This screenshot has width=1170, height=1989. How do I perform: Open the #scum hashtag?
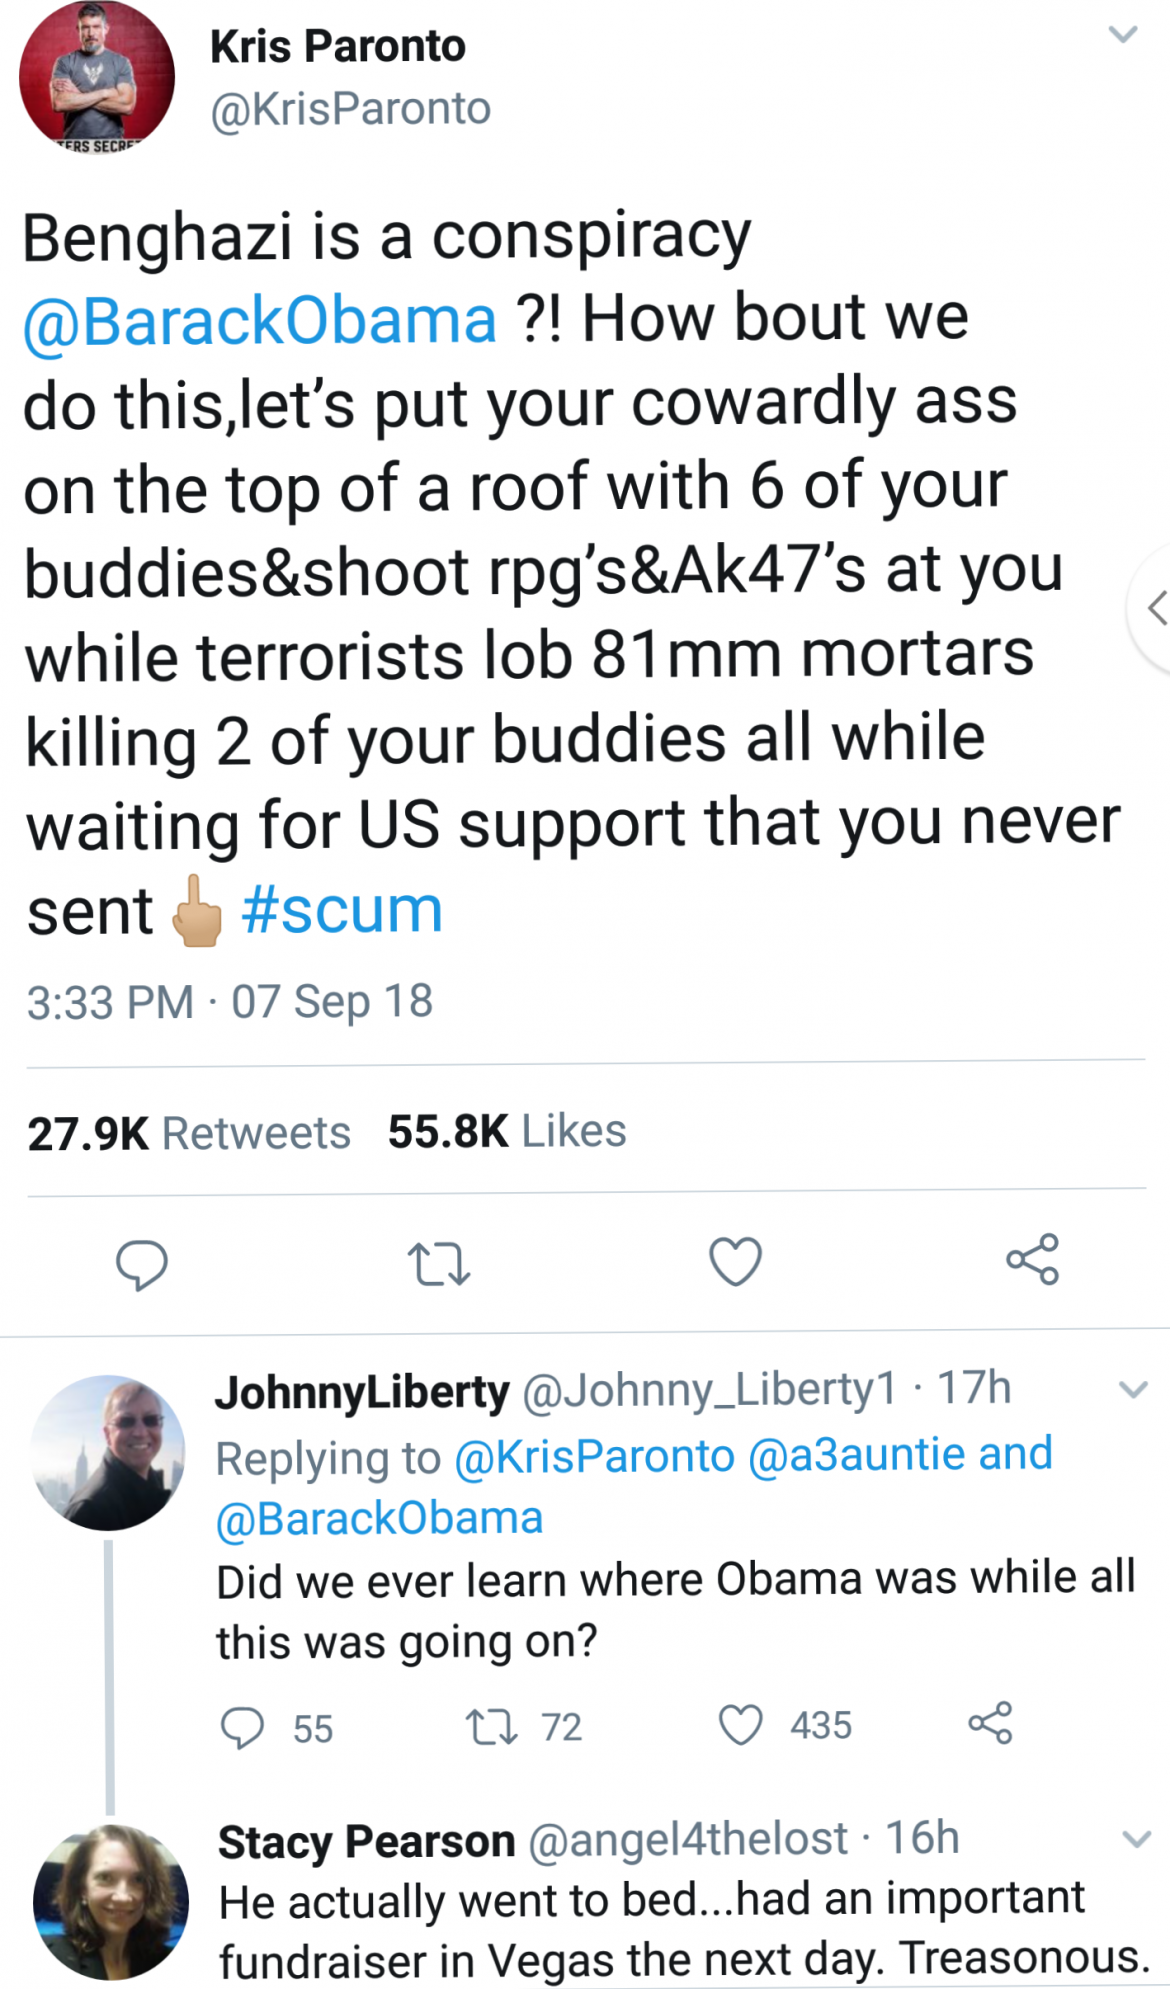tap(342, 911)
